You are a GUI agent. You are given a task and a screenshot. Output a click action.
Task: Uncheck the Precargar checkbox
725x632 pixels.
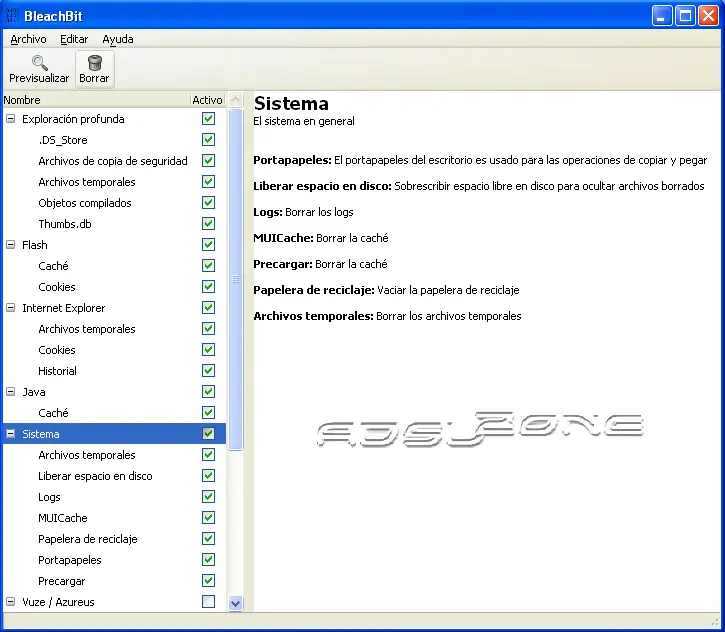(x=209, y=581)
